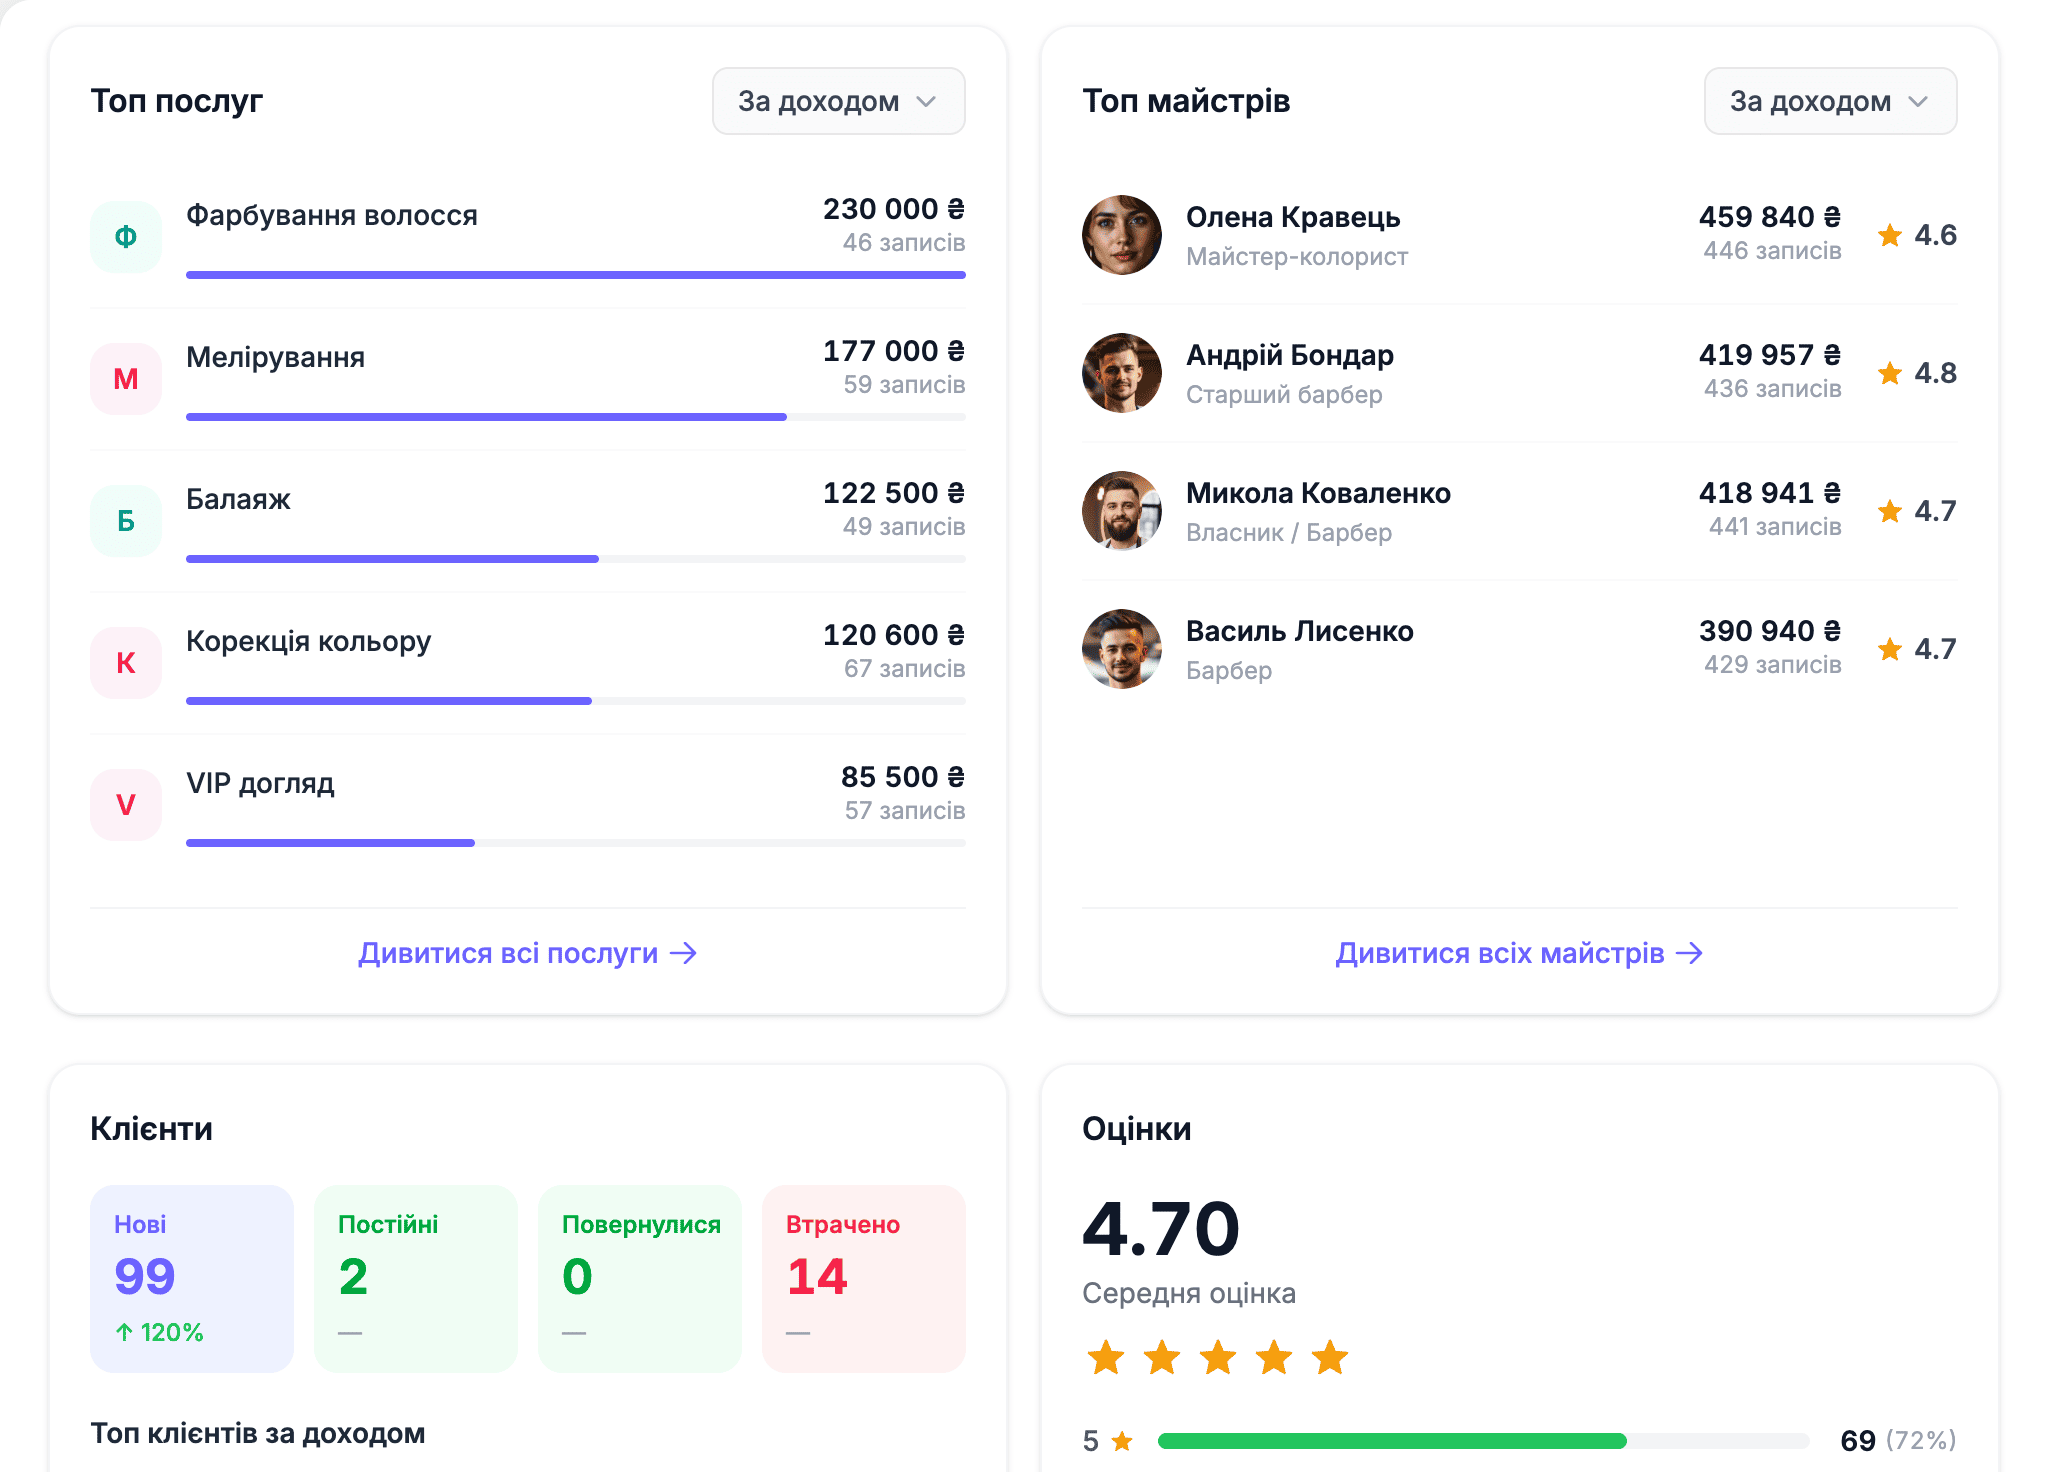
Task: Click the star icon in the 5-star row
Action: tap(1122, 1441)
